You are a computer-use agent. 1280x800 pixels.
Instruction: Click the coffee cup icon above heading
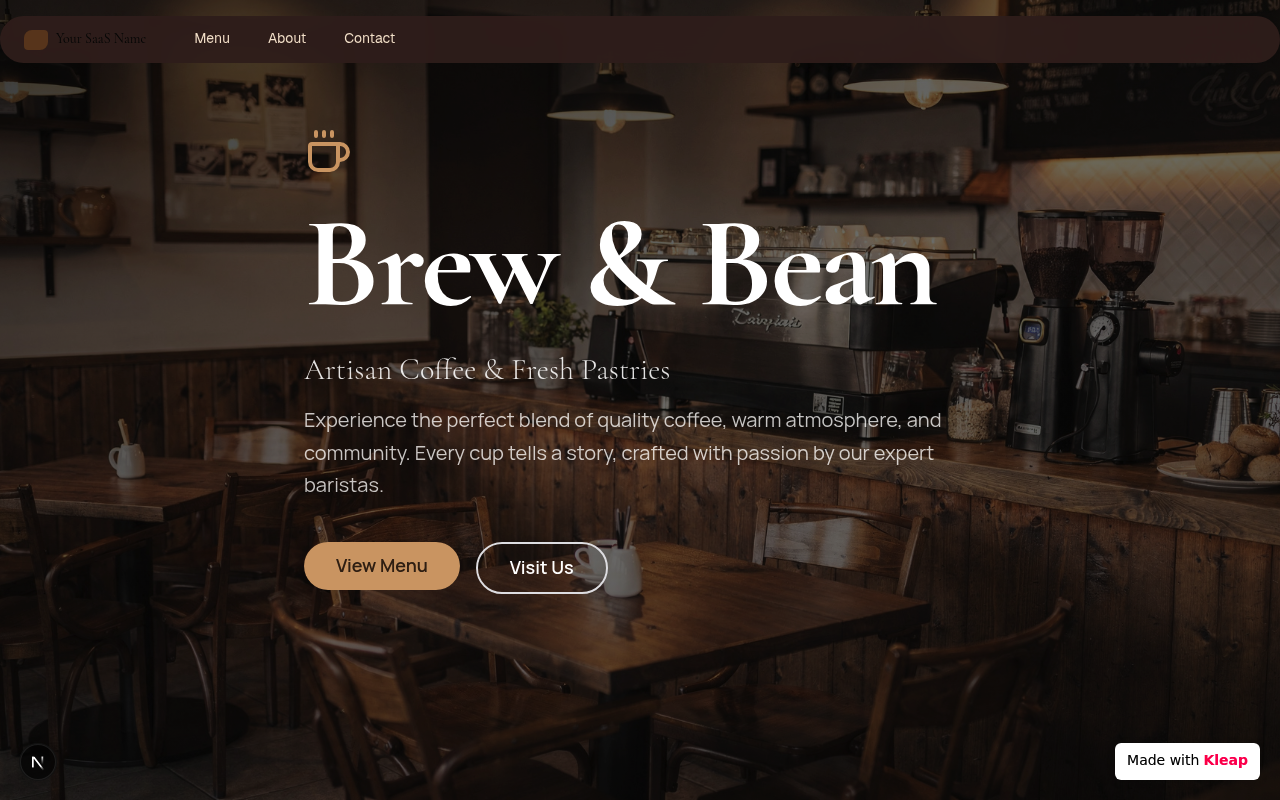coord(328,151)
